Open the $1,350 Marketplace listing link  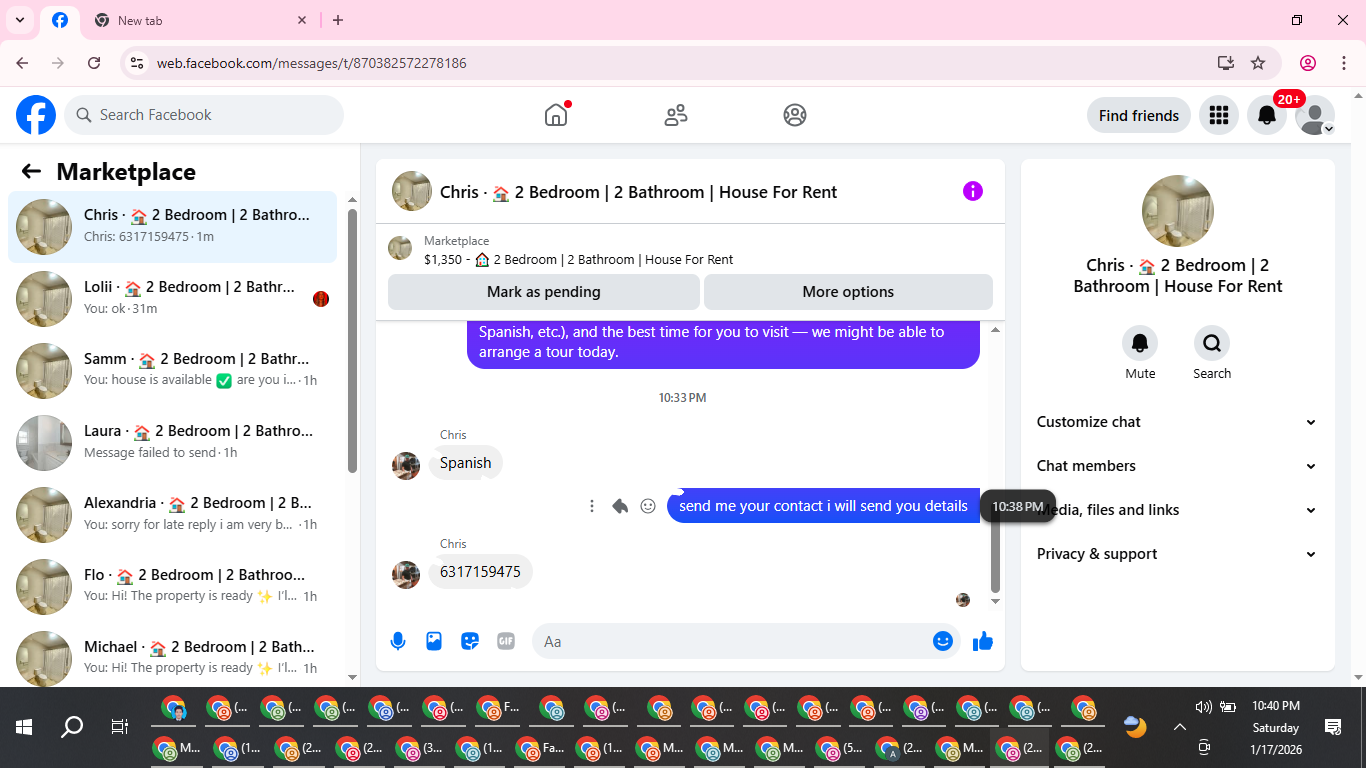578,259
